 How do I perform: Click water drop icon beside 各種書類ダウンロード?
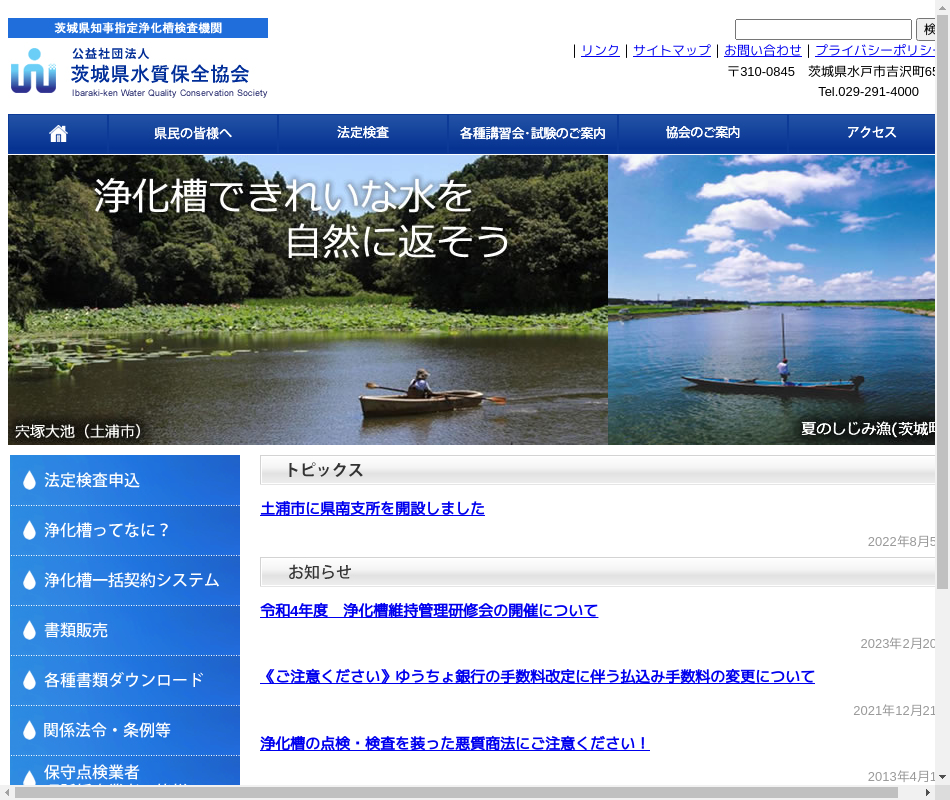pyautogui.click(x=29, y=680)
